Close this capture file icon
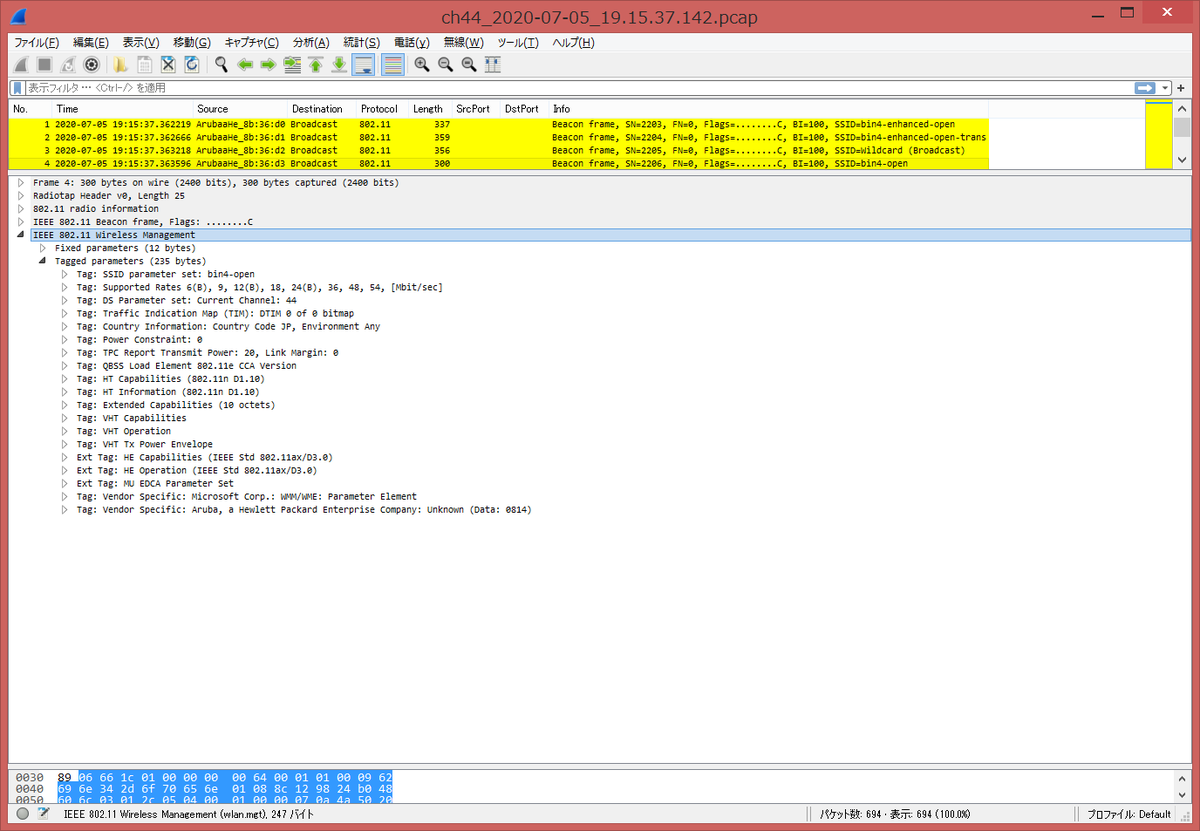1200x831 pixels. pos(168,65)
